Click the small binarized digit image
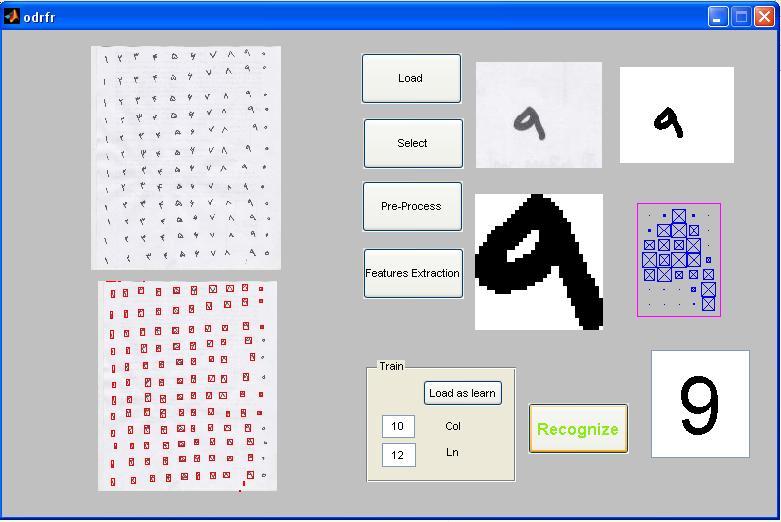 coord(677,115)
